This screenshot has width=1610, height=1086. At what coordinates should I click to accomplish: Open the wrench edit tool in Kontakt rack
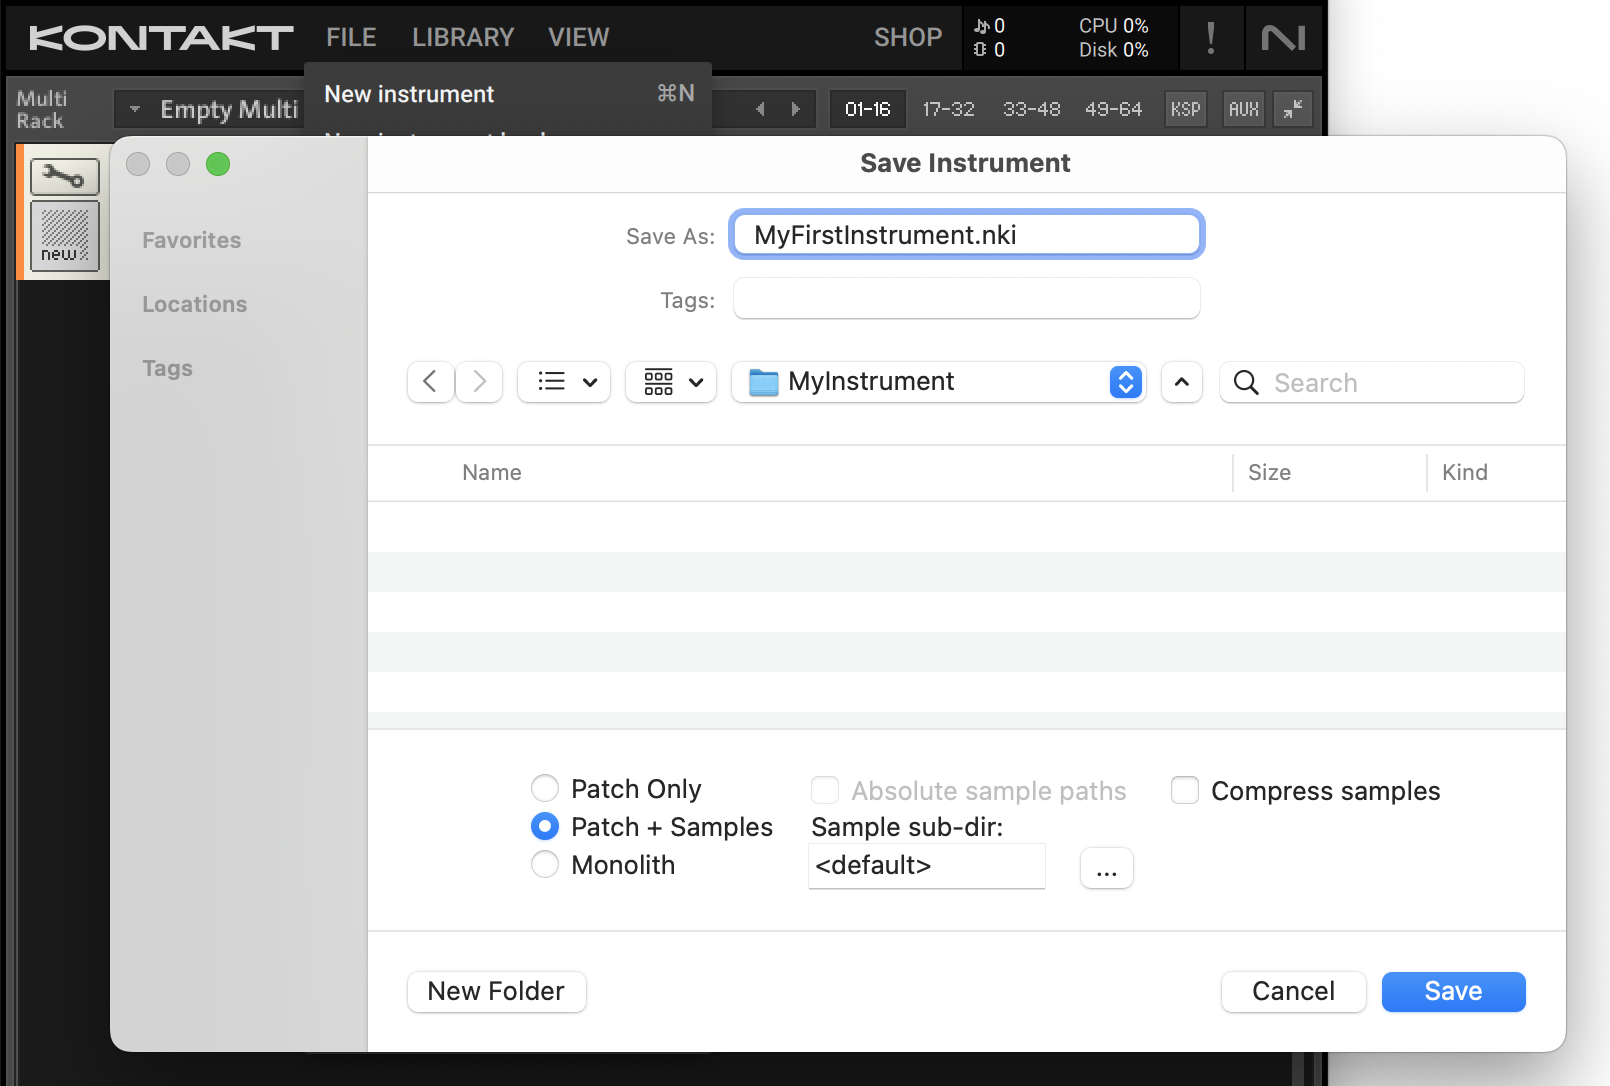(65, 177)
